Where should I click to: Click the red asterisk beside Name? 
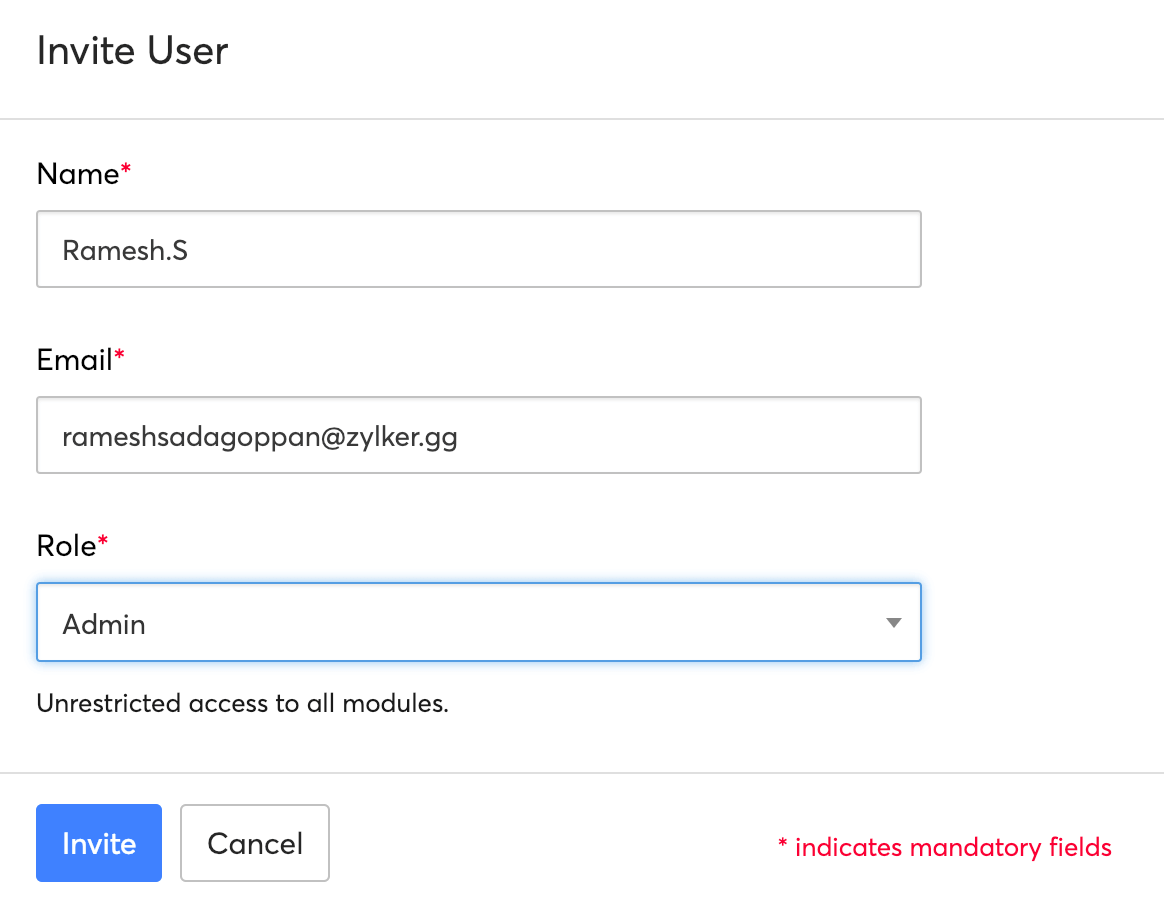124,167
